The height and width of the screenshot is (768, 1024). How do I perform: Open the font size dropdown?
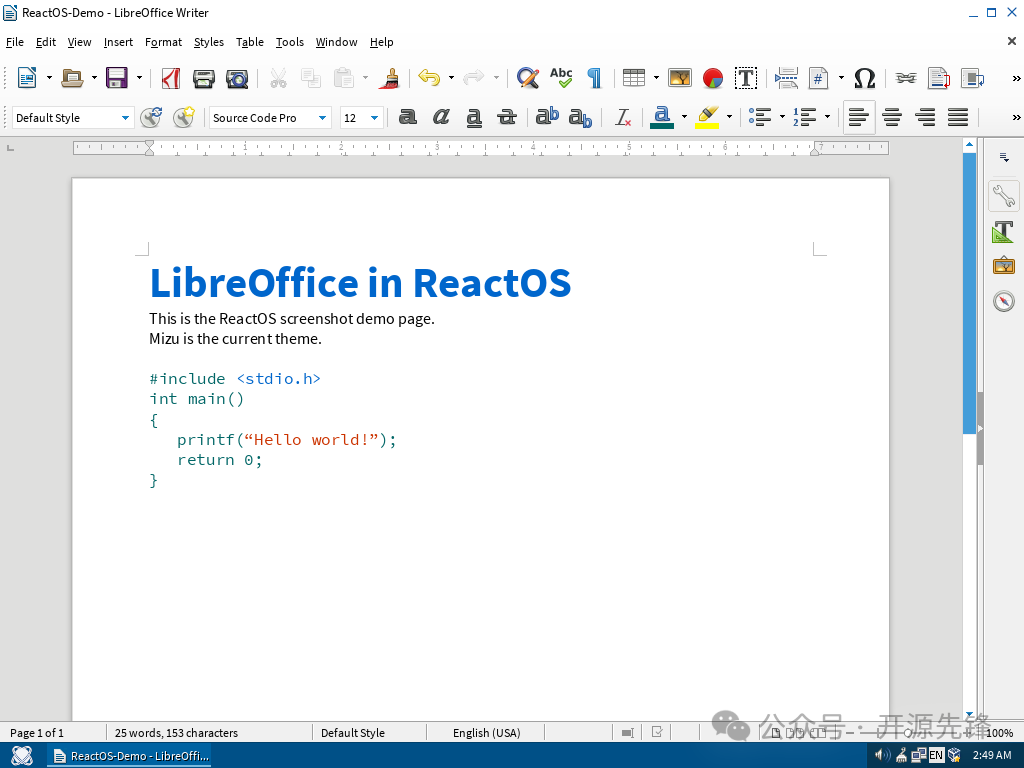[x=375, y=118]
